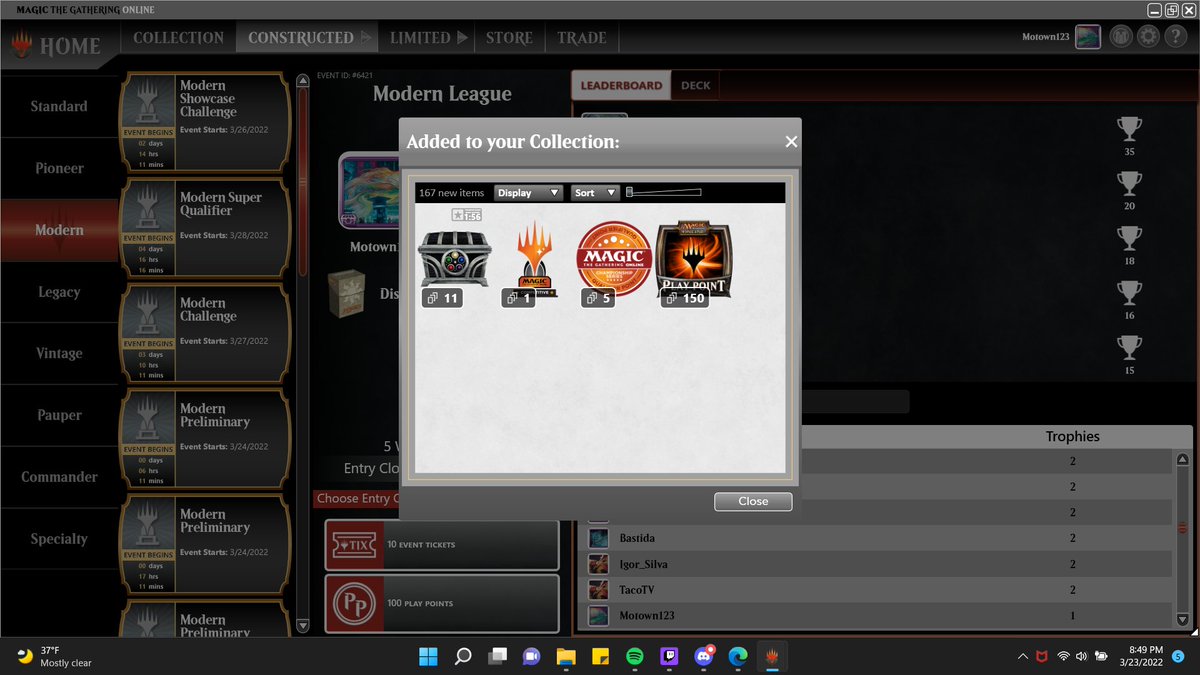This screenshot has width=1200, height=675.
Task: Select the Play Point item showing 150
Action: point(694,260)
